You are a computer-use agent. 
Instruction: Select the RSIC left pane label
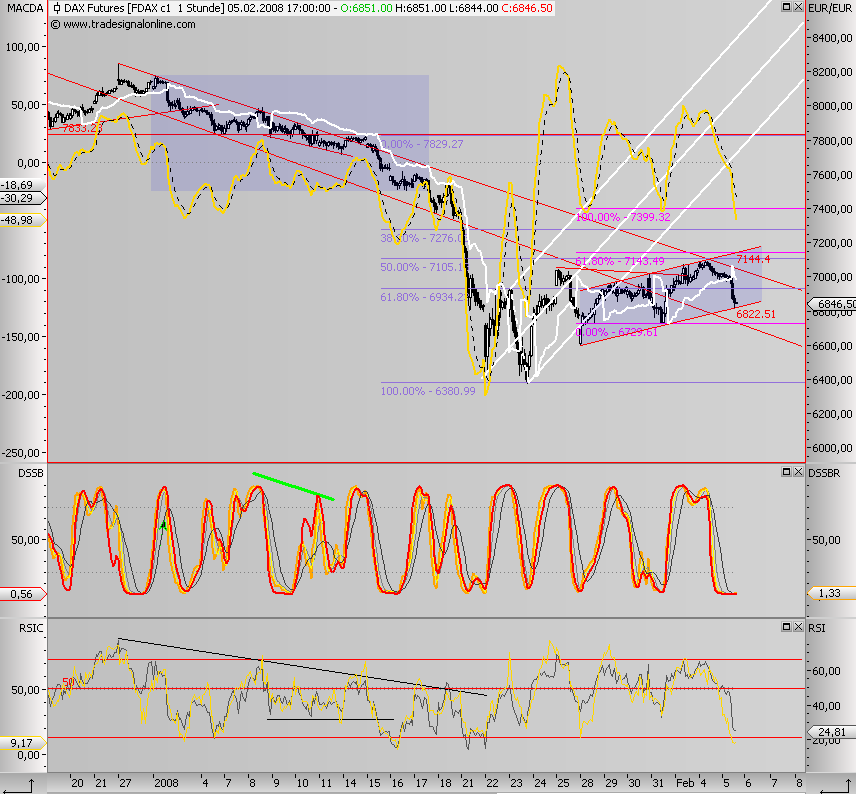[x=31, y=628]
